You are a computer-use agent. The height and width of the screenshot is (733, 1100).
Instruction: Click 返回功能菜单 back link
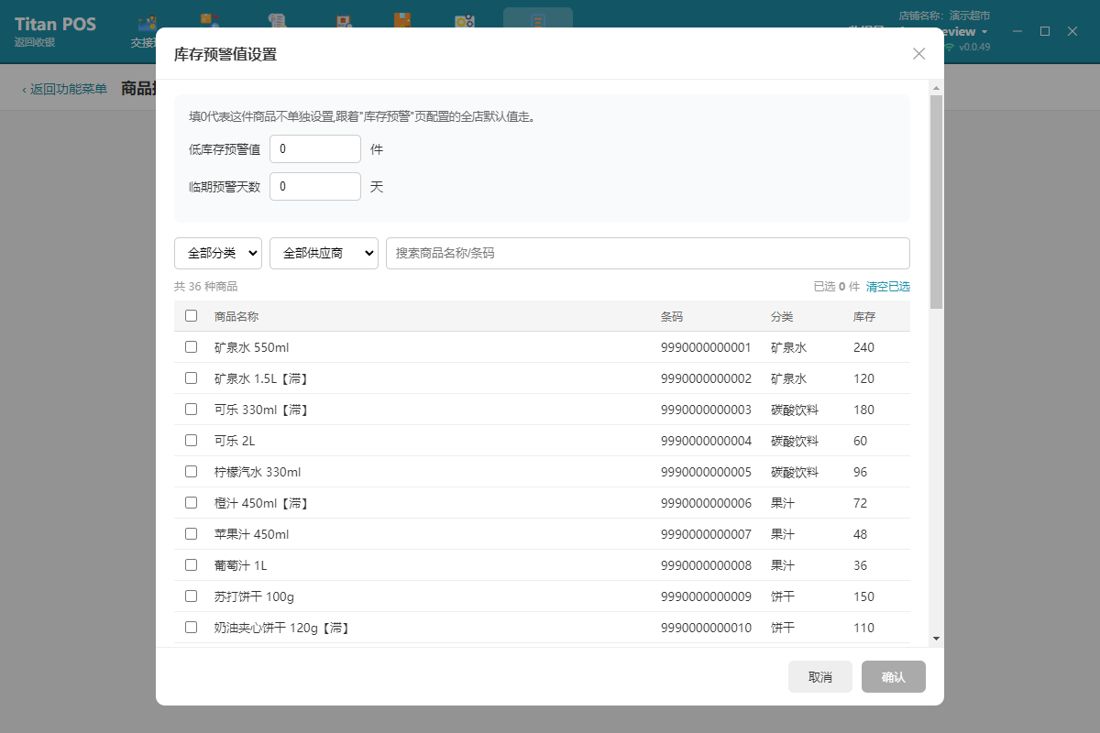click(x=65, y=89)
